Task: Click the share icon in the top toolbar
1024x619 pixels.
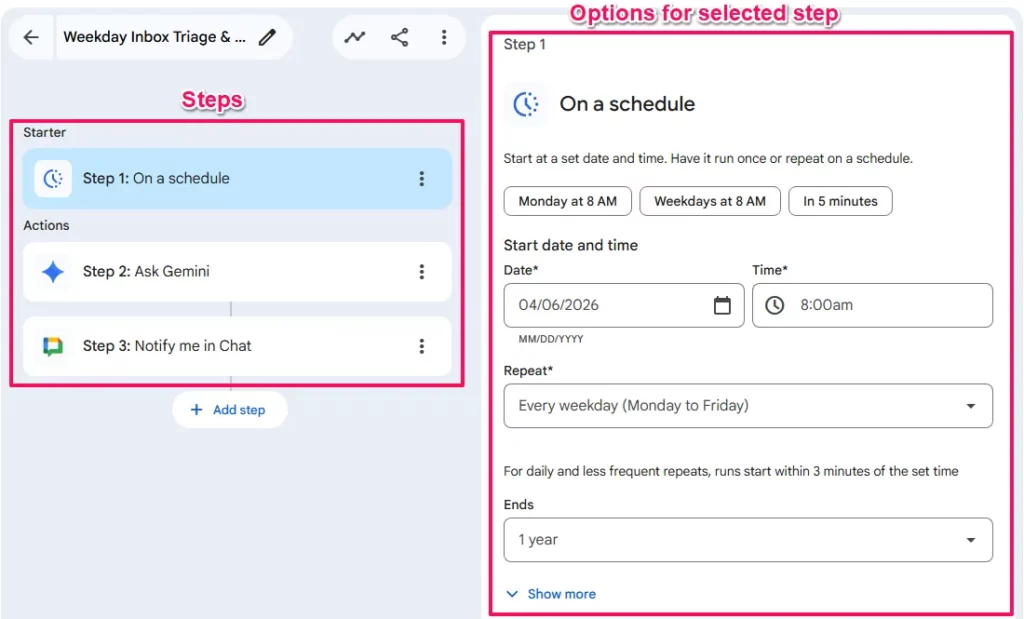Action: (x=400, y=36)
